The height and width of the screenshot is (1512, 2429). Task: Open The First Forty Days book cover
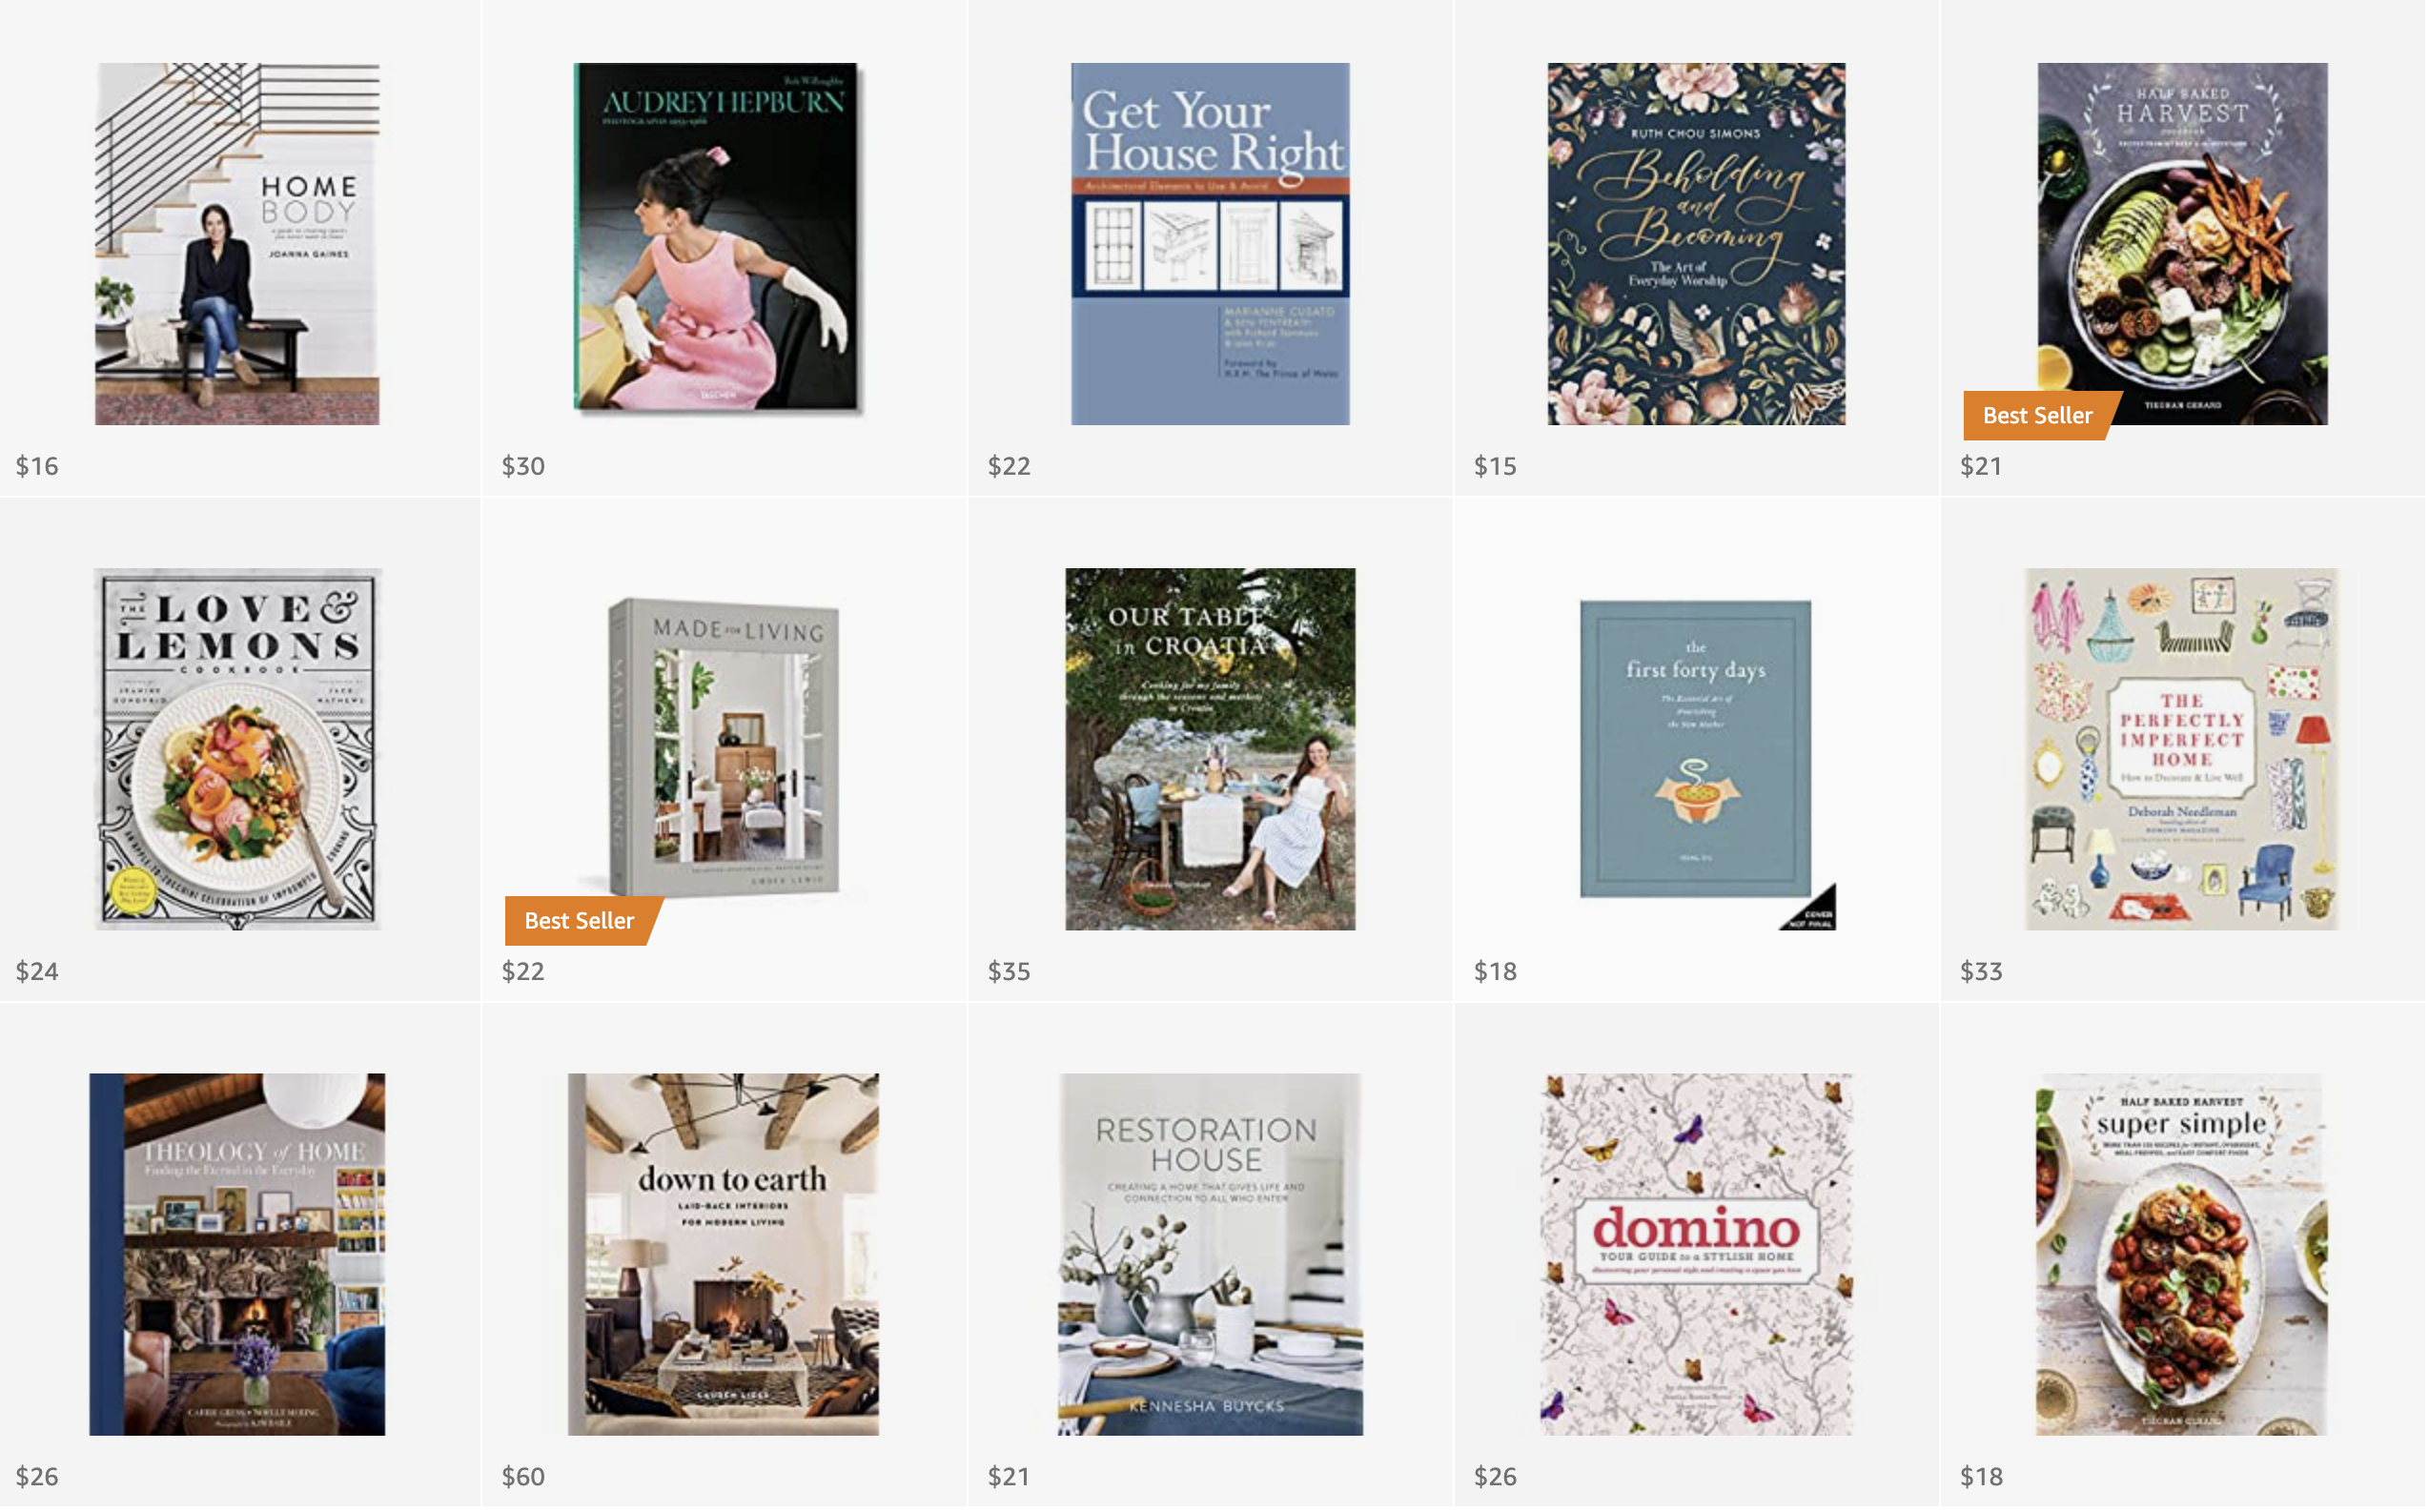[x=1698, y=750]
